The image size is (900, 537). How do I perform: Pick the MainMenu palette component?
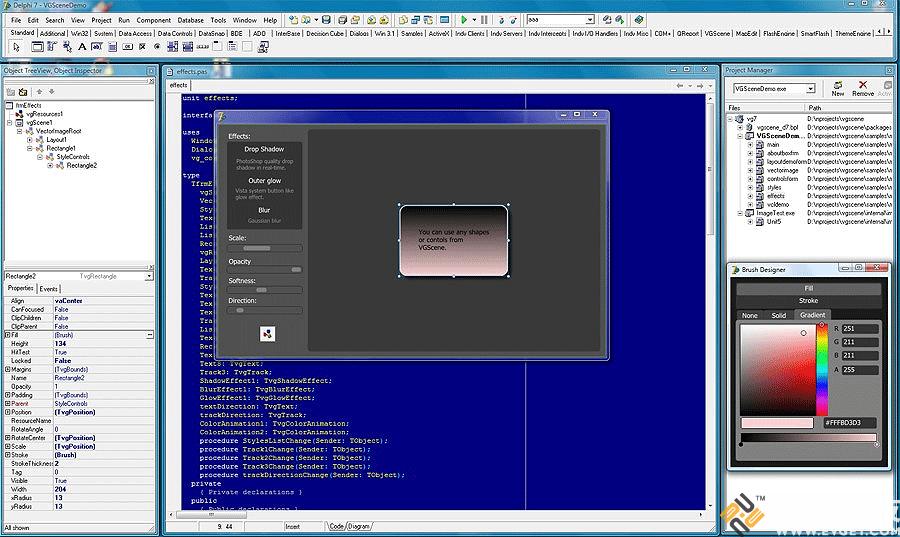pyautogui.click(x=52, y=46)
